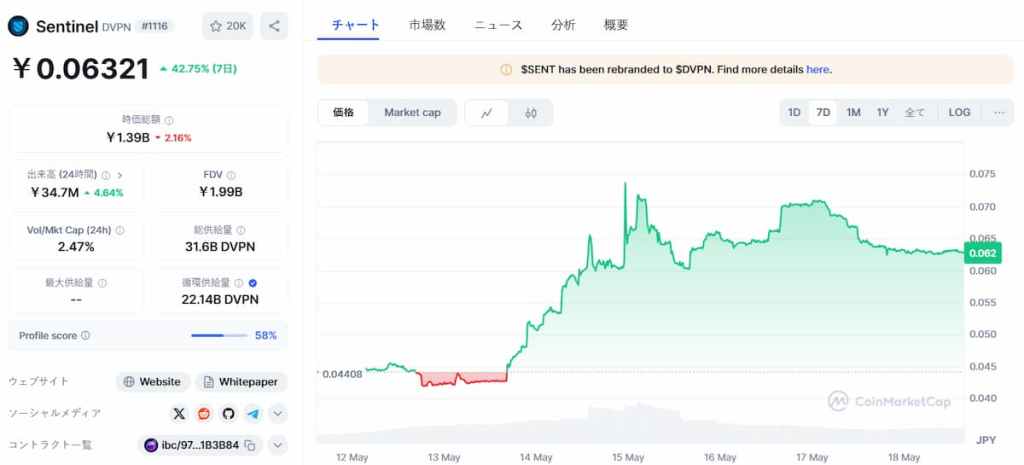The image size is (1024, 465).
Task: Open the chart more options (…) button
Action: click(999, 112)
